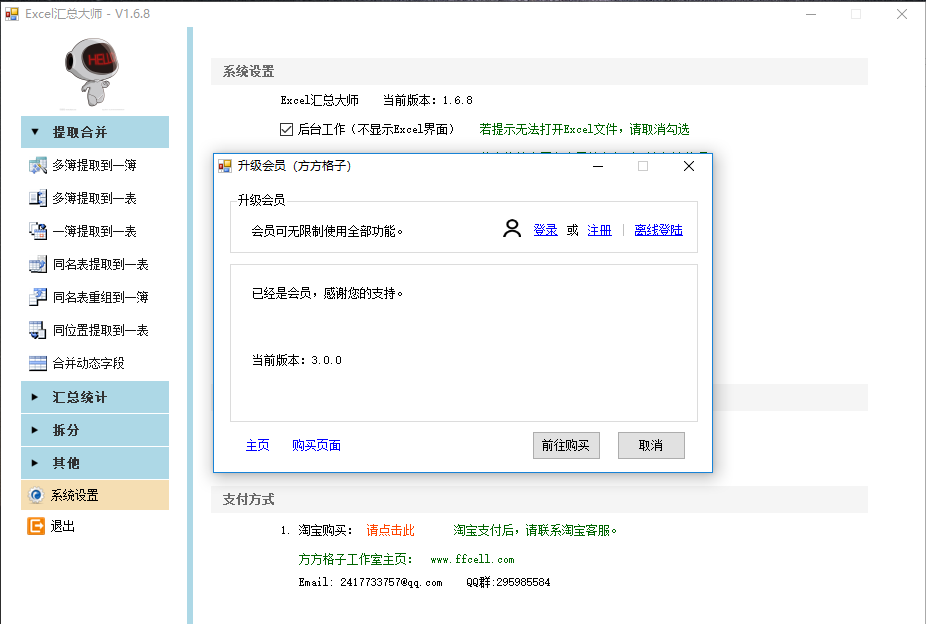
Task: Click the 登录 link
Action: [545, 230]
